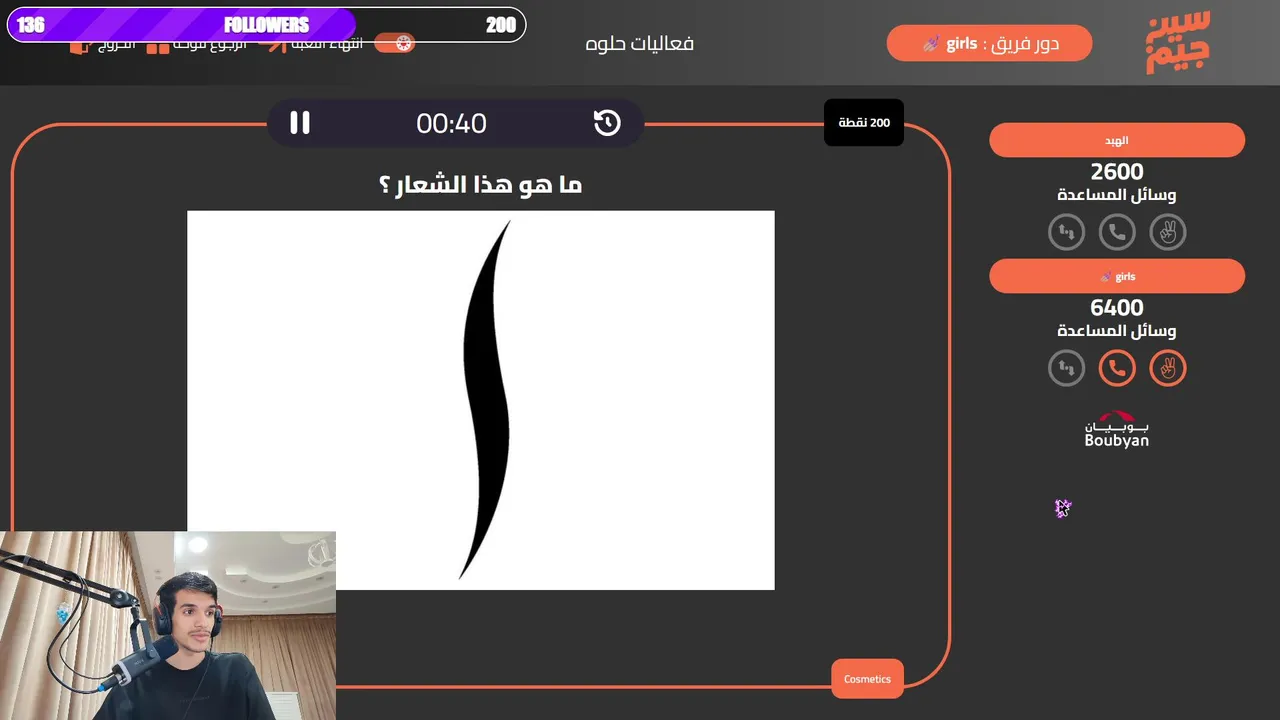Click the 00:40 timer display

pos(451,124)
